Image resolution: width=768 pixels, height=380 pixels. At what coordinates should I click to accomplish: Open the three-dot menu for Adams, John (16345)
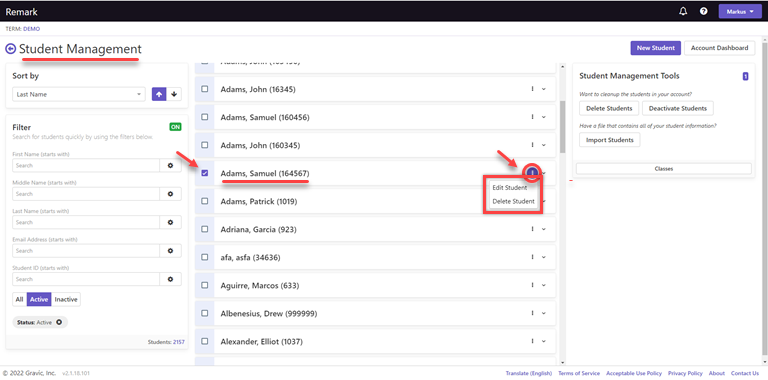[x=532, y=89]
